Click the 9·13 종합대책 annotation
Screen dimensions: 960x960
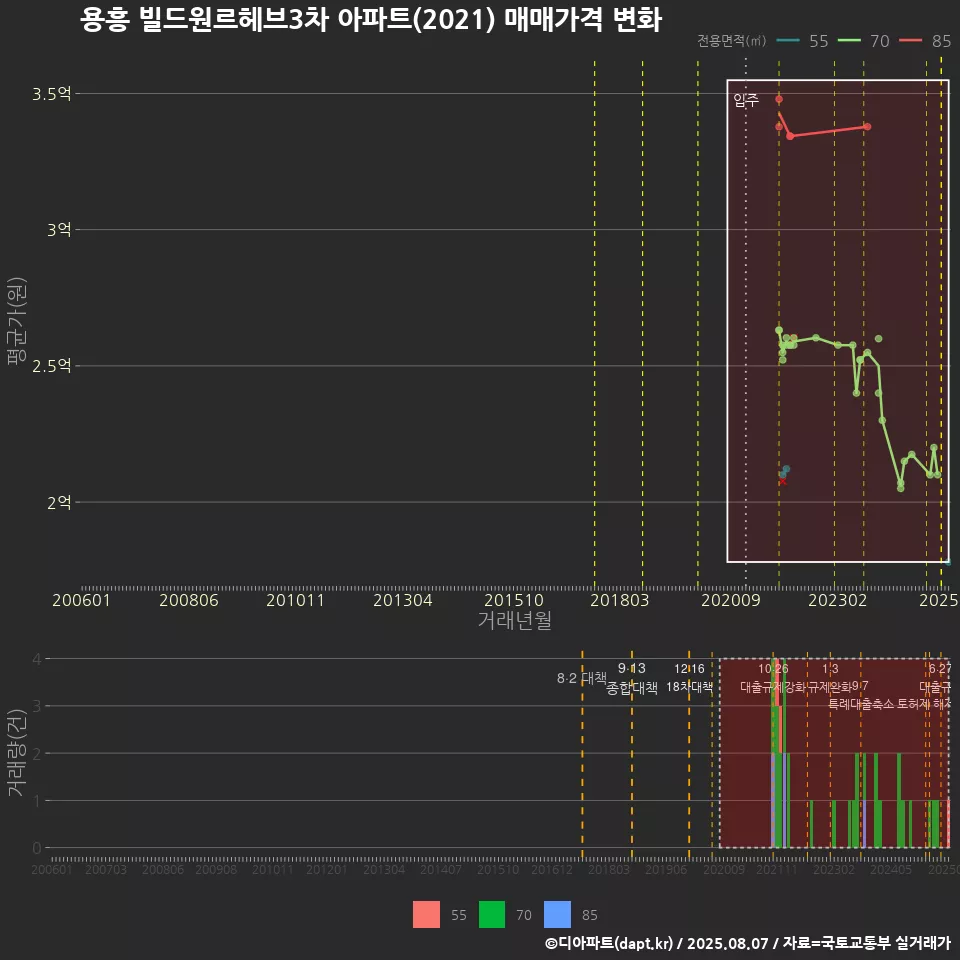click(632, 678)
